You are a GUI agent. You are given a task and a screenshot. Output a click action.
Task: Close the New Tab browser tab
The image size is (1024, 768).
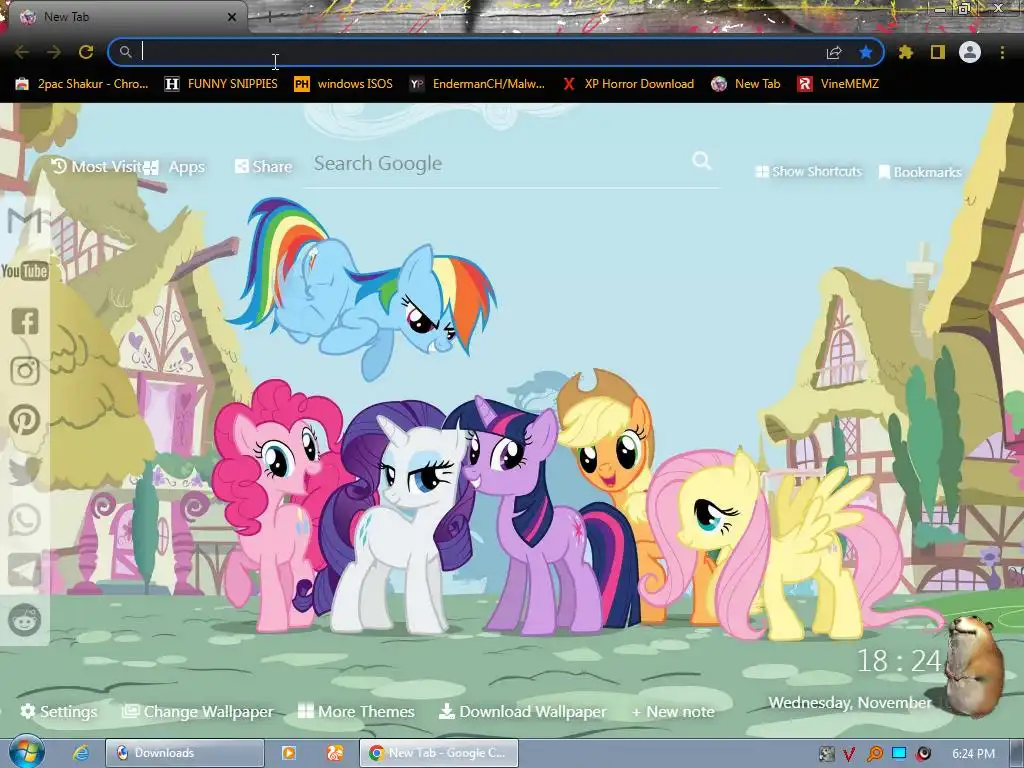pos(232,17)
